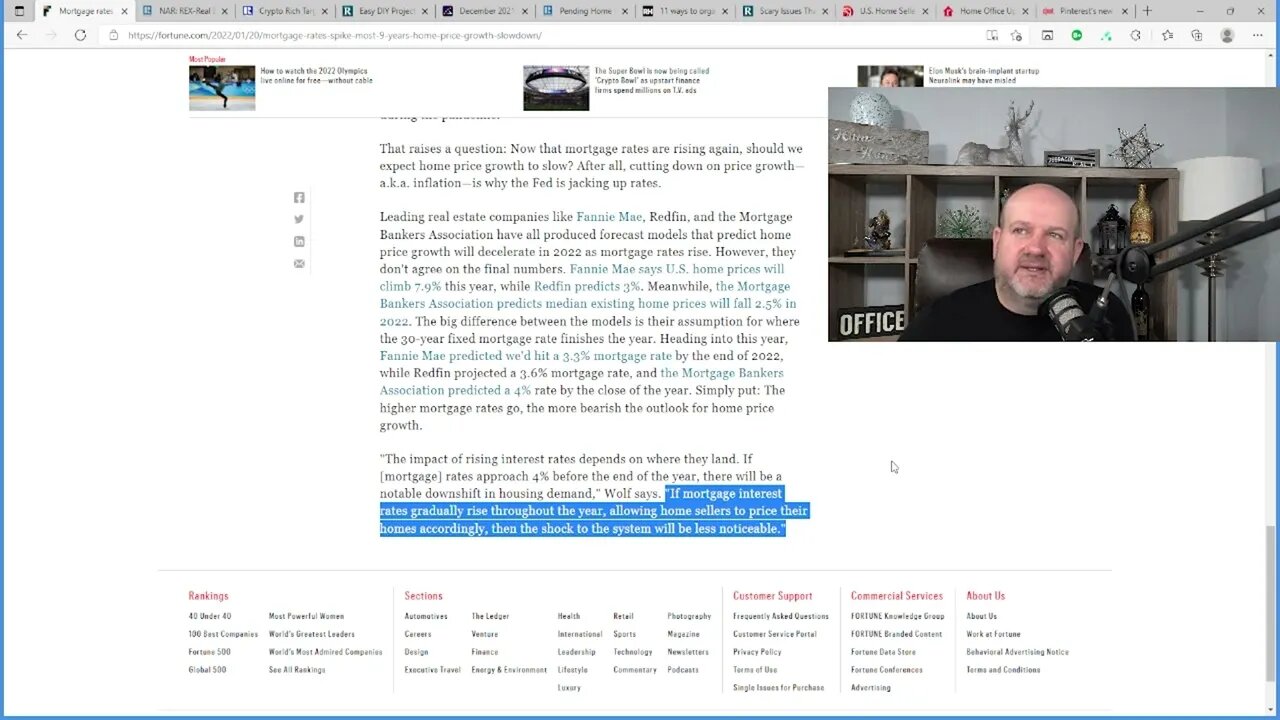The image size is (1280, 720).
Task: Open 'Privacy Policy' footer link
Action: pyautogui.click(x=757, y=652)
